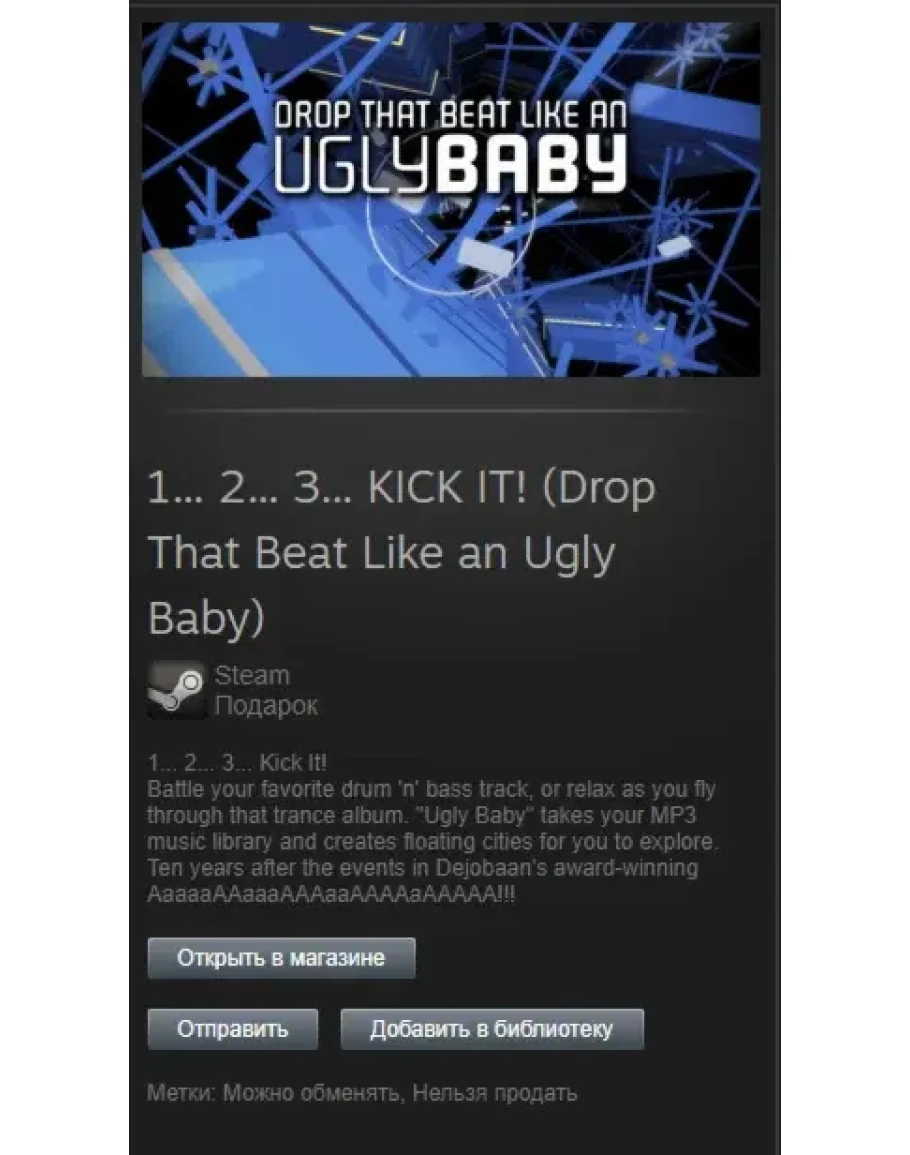The width and height of the screenshot is (910, 1155).
Task: Click the 'Можно обменять' tag
Action: click(313, 1092)
